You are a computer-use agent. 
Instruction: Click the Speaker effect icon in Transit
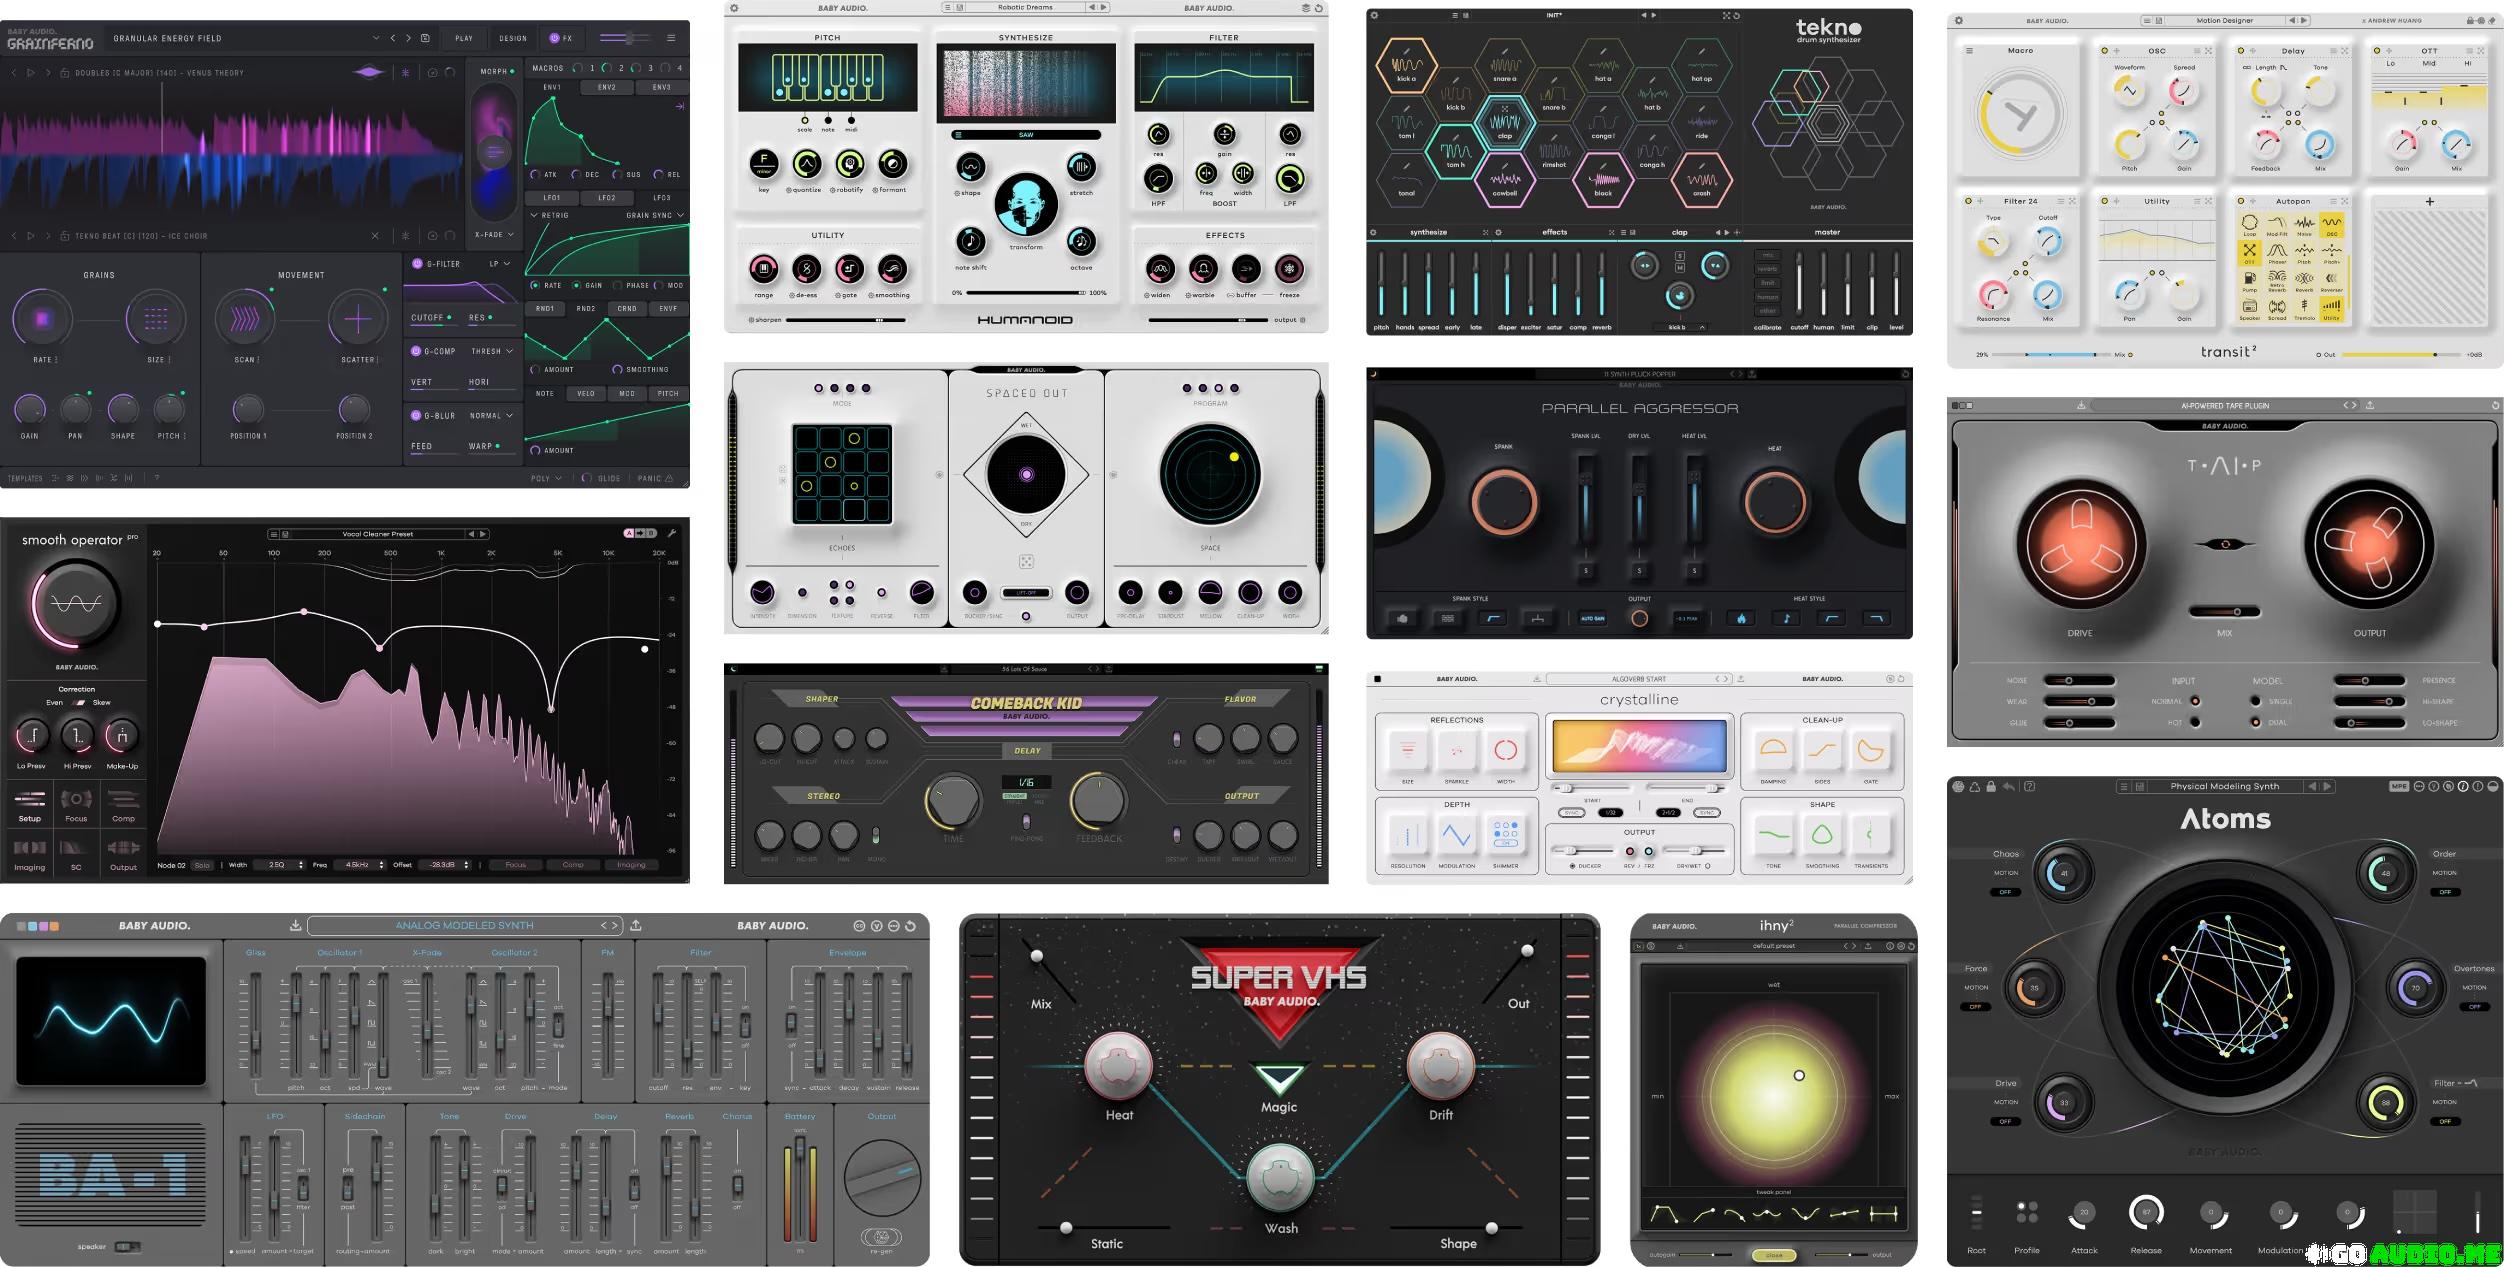coord(2250,307)
